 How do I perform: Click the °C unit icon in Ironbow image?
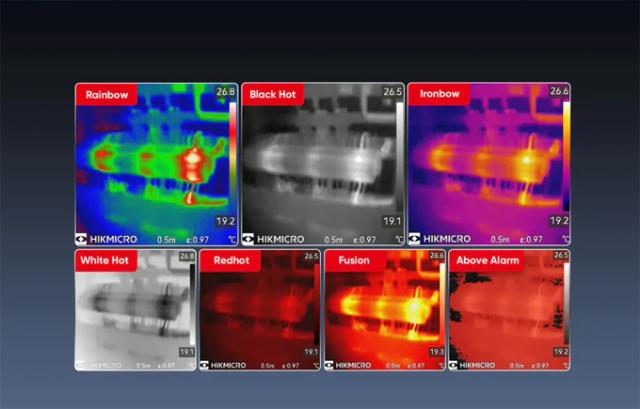(x=565, y=240)
